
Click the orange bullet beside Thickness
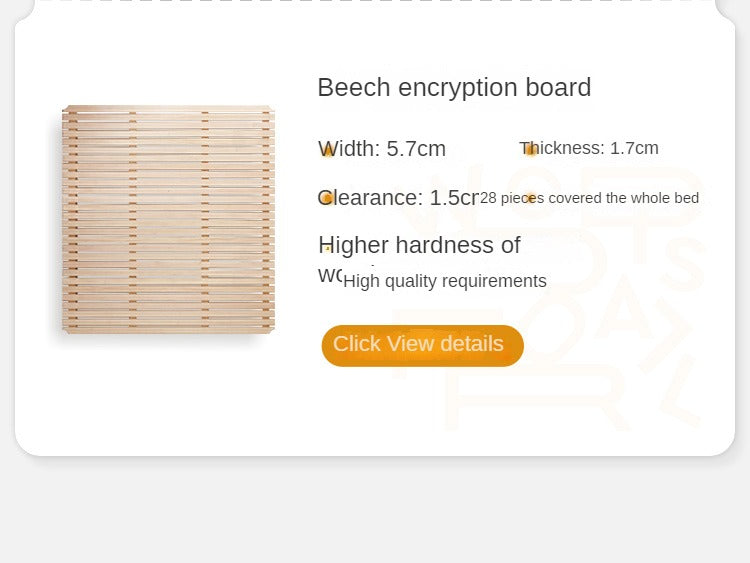[531, 150]
